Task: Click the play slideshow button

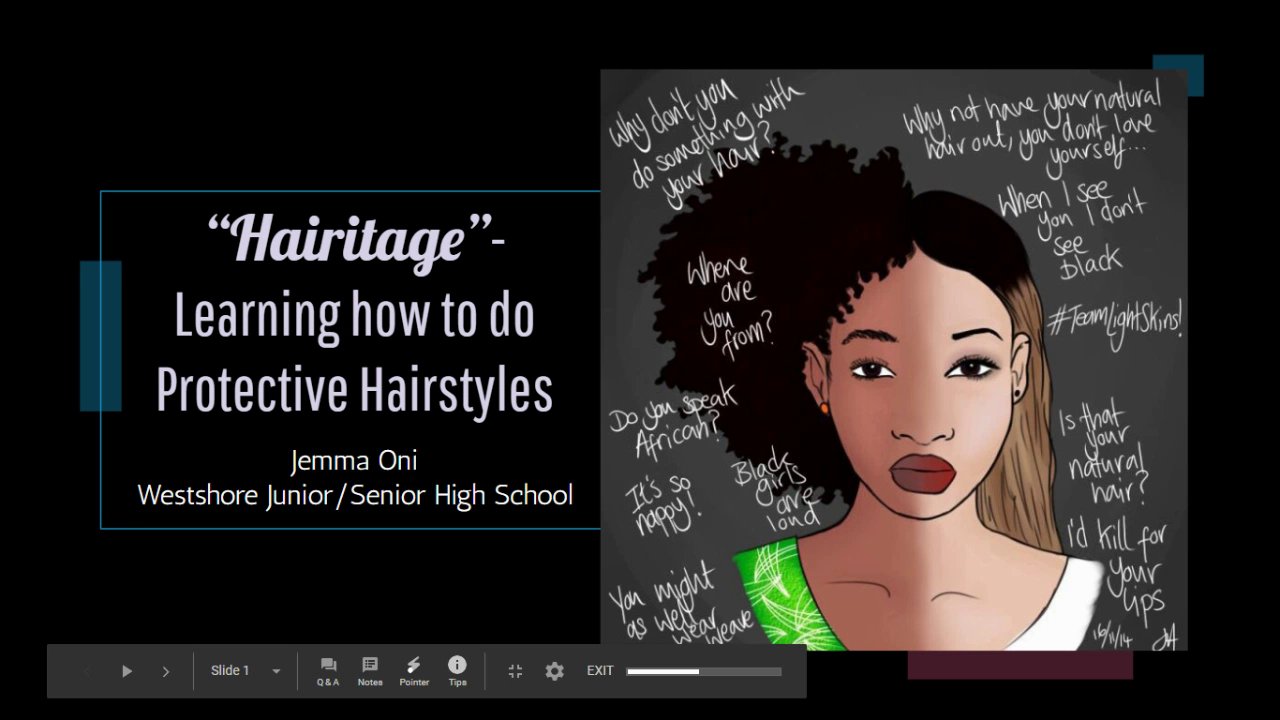Action: (127, 671)
